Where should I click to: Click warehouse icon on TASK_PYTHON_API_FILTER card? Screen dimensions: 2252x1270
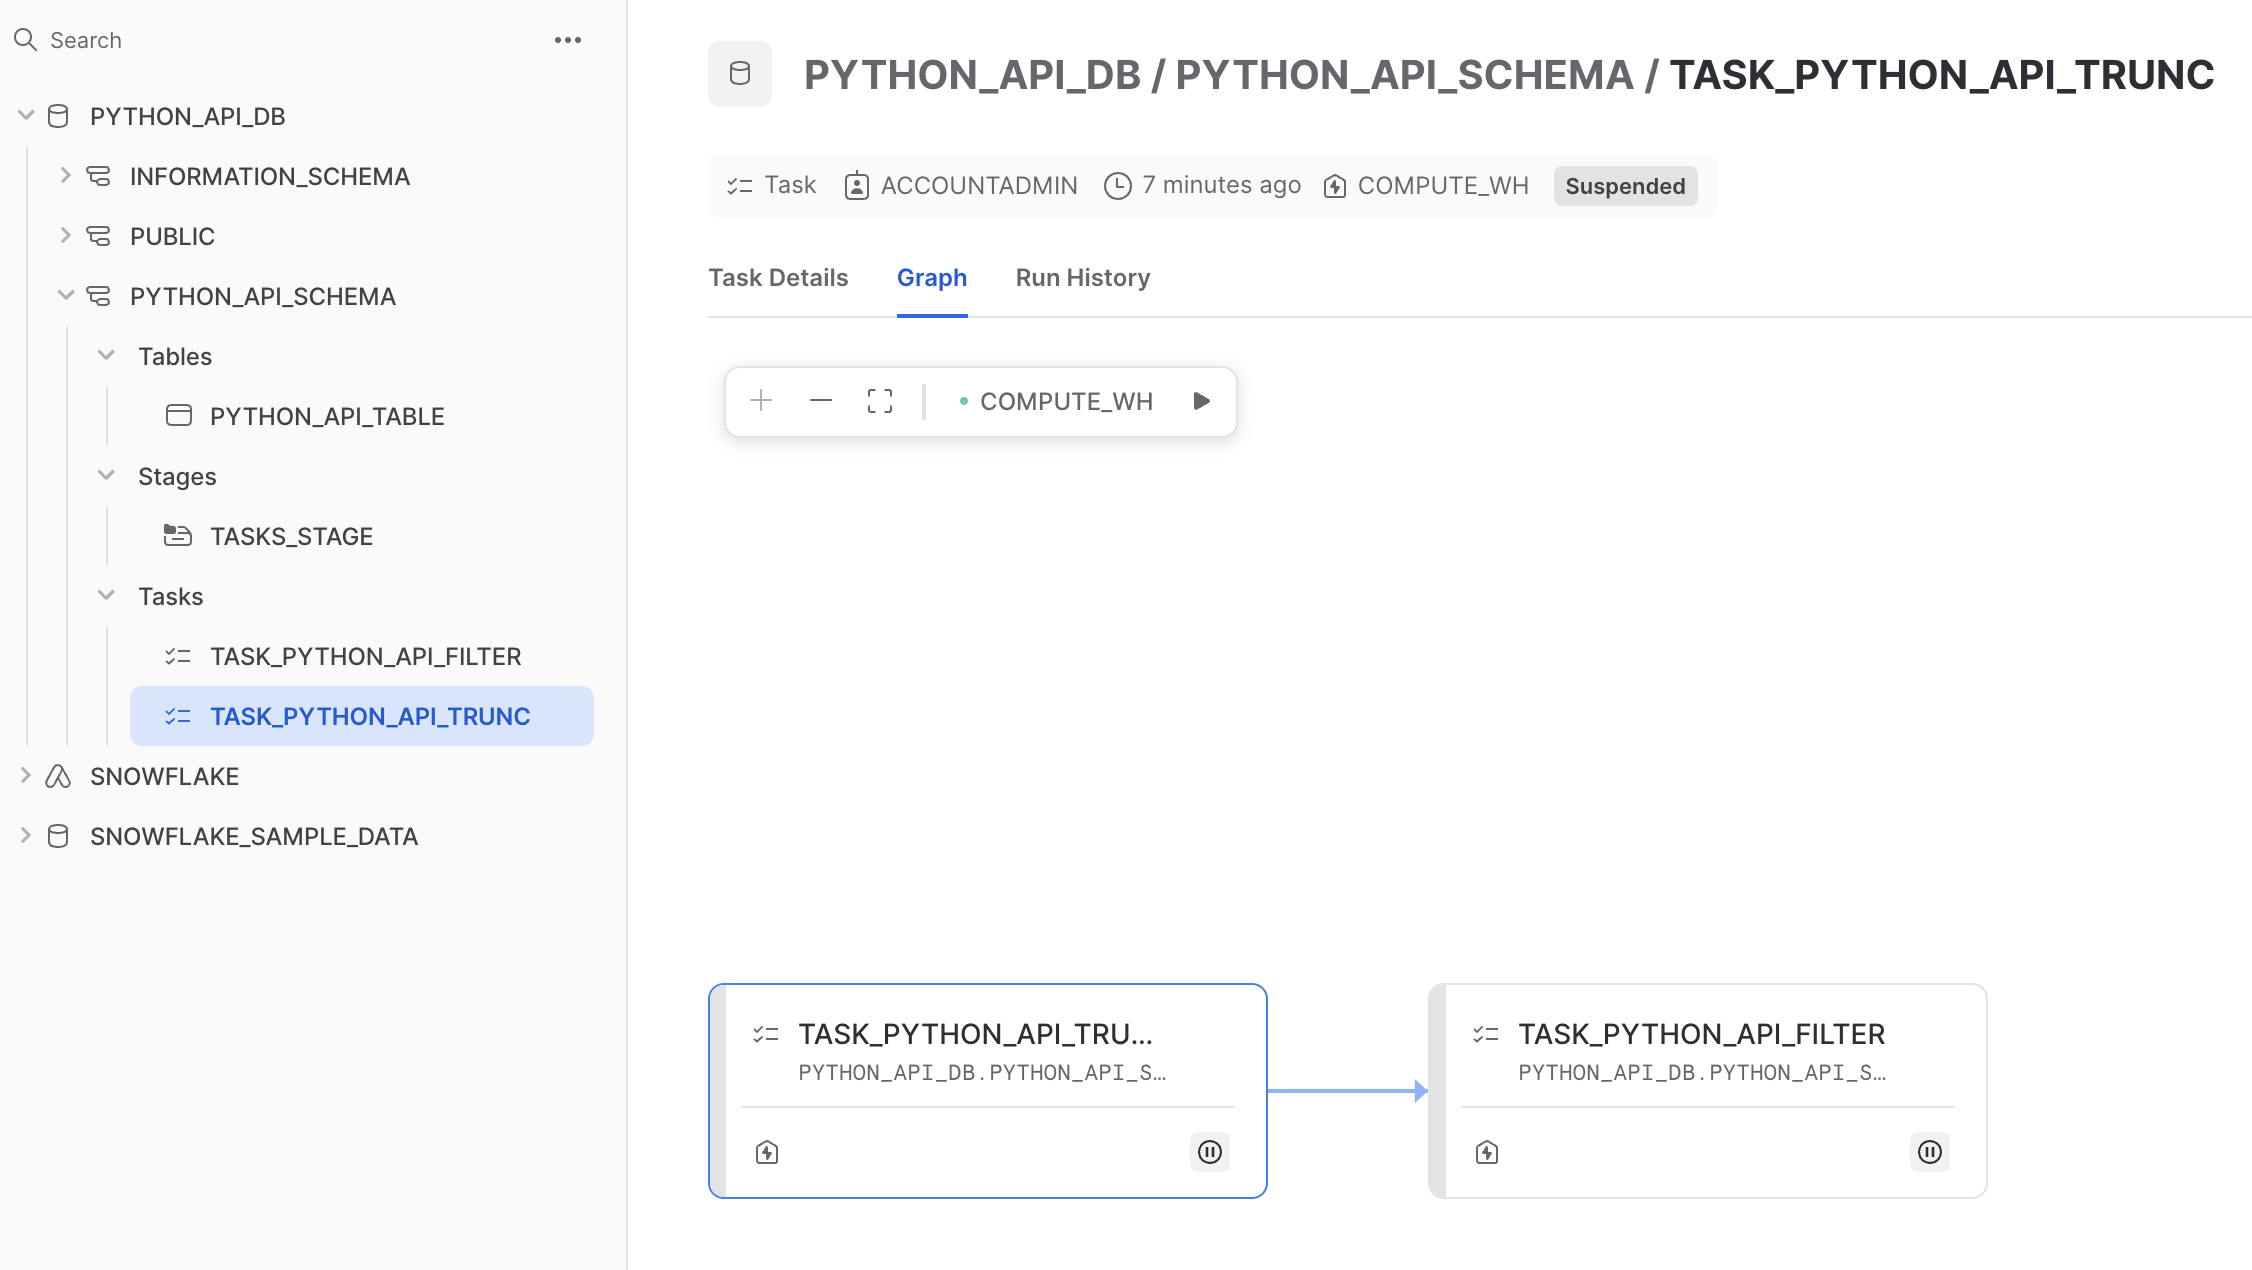[1487, 1152]
